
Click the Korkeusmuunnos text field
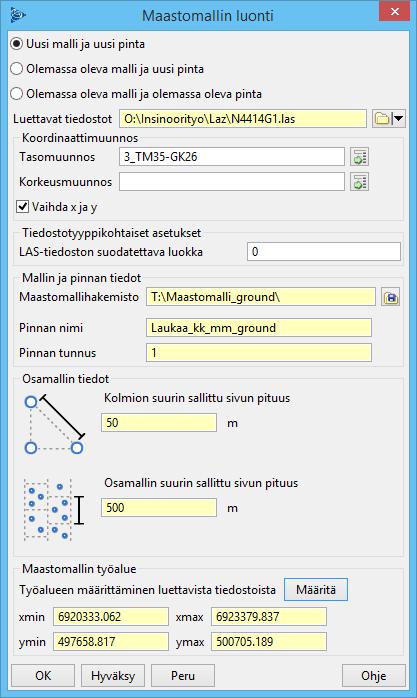(x=232, y=182)
